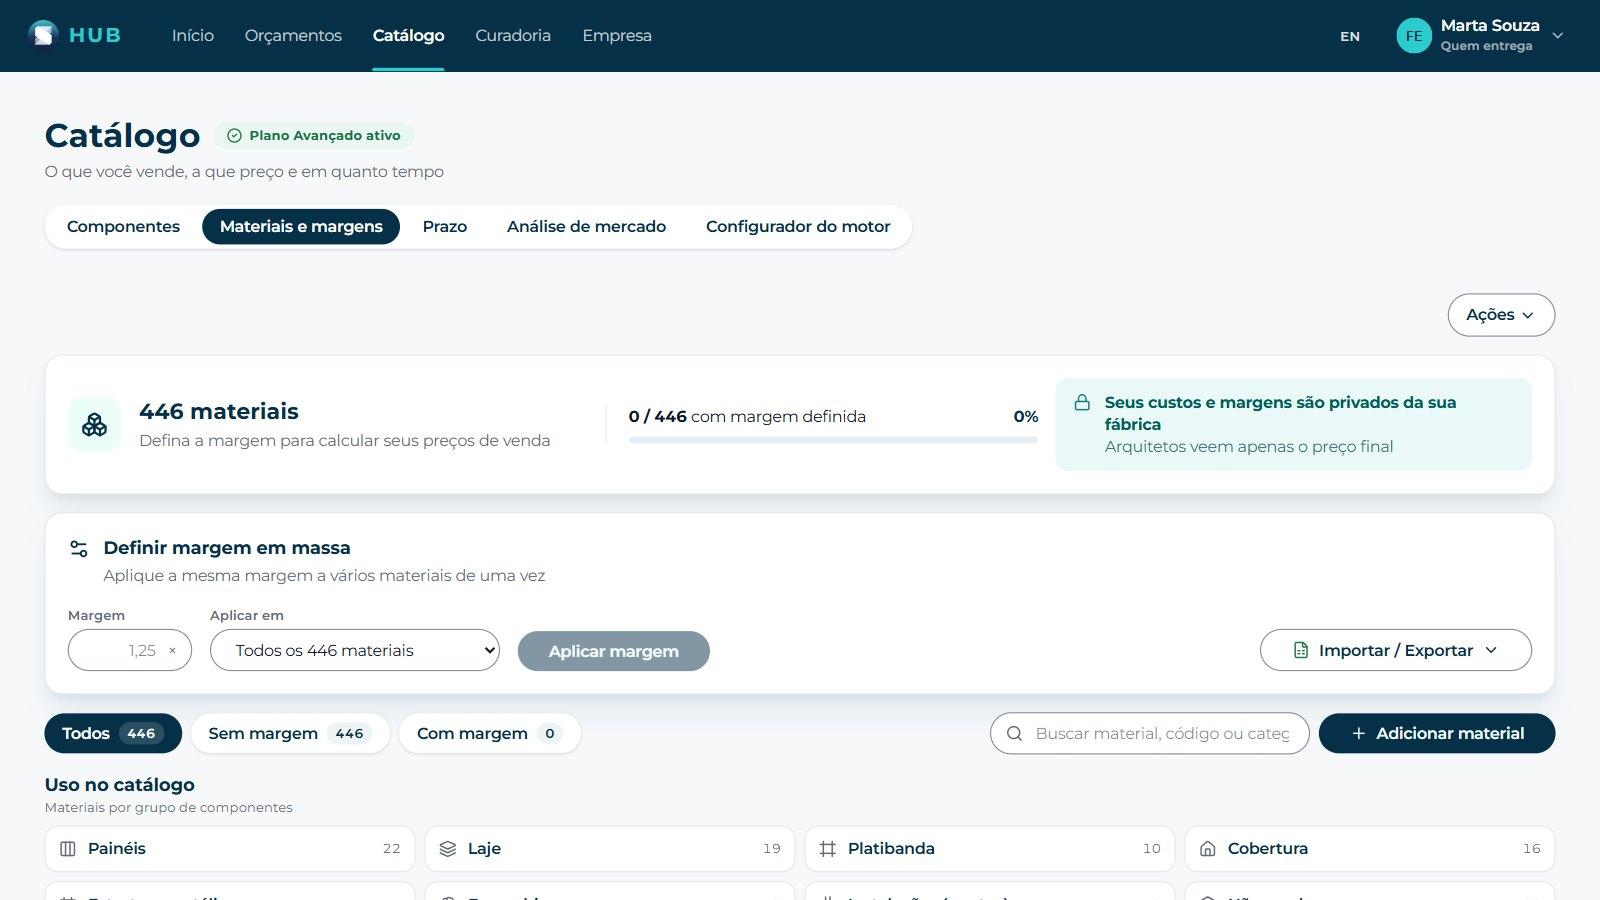
Task: Open Orçamentos in top navigation
Action: (x=293, y=35)
